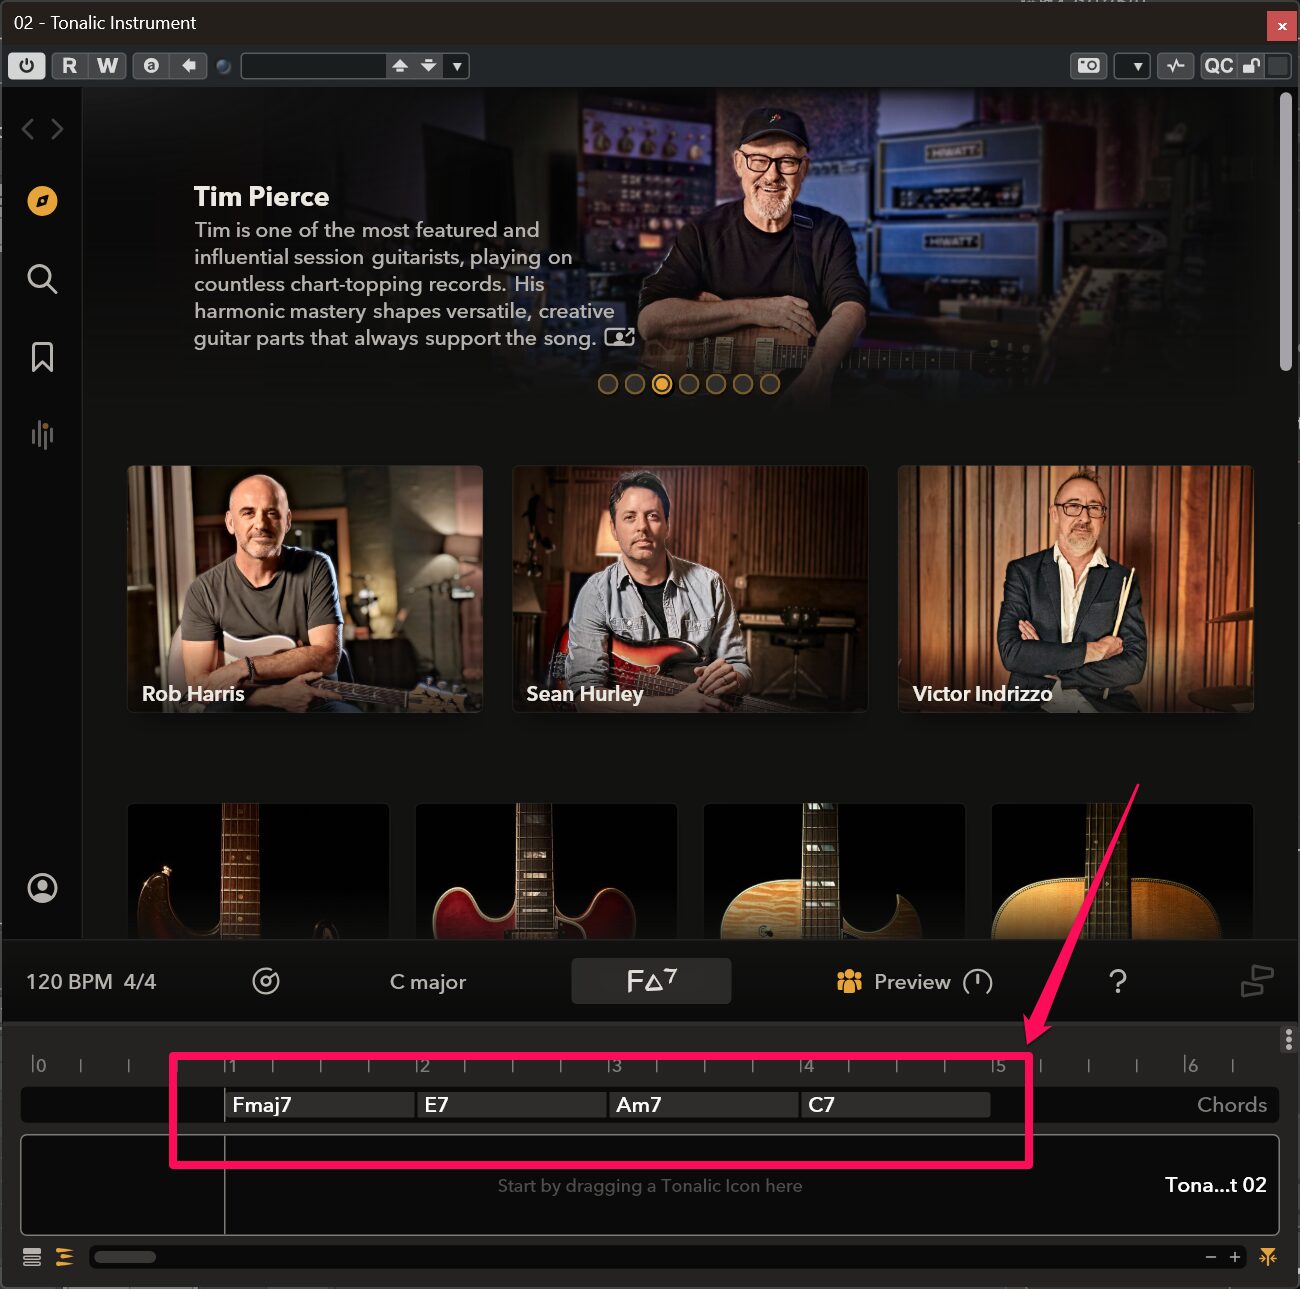The height and width of the screenshot is (1289, 1300).
Task: Open the C major key selector
Action: point(428,982)
